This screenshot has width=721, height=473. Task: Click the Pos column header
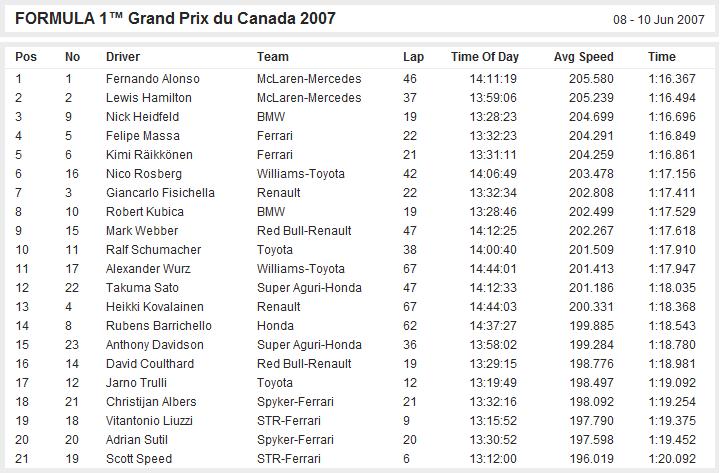pyautogui.click(x=26, y=57)
